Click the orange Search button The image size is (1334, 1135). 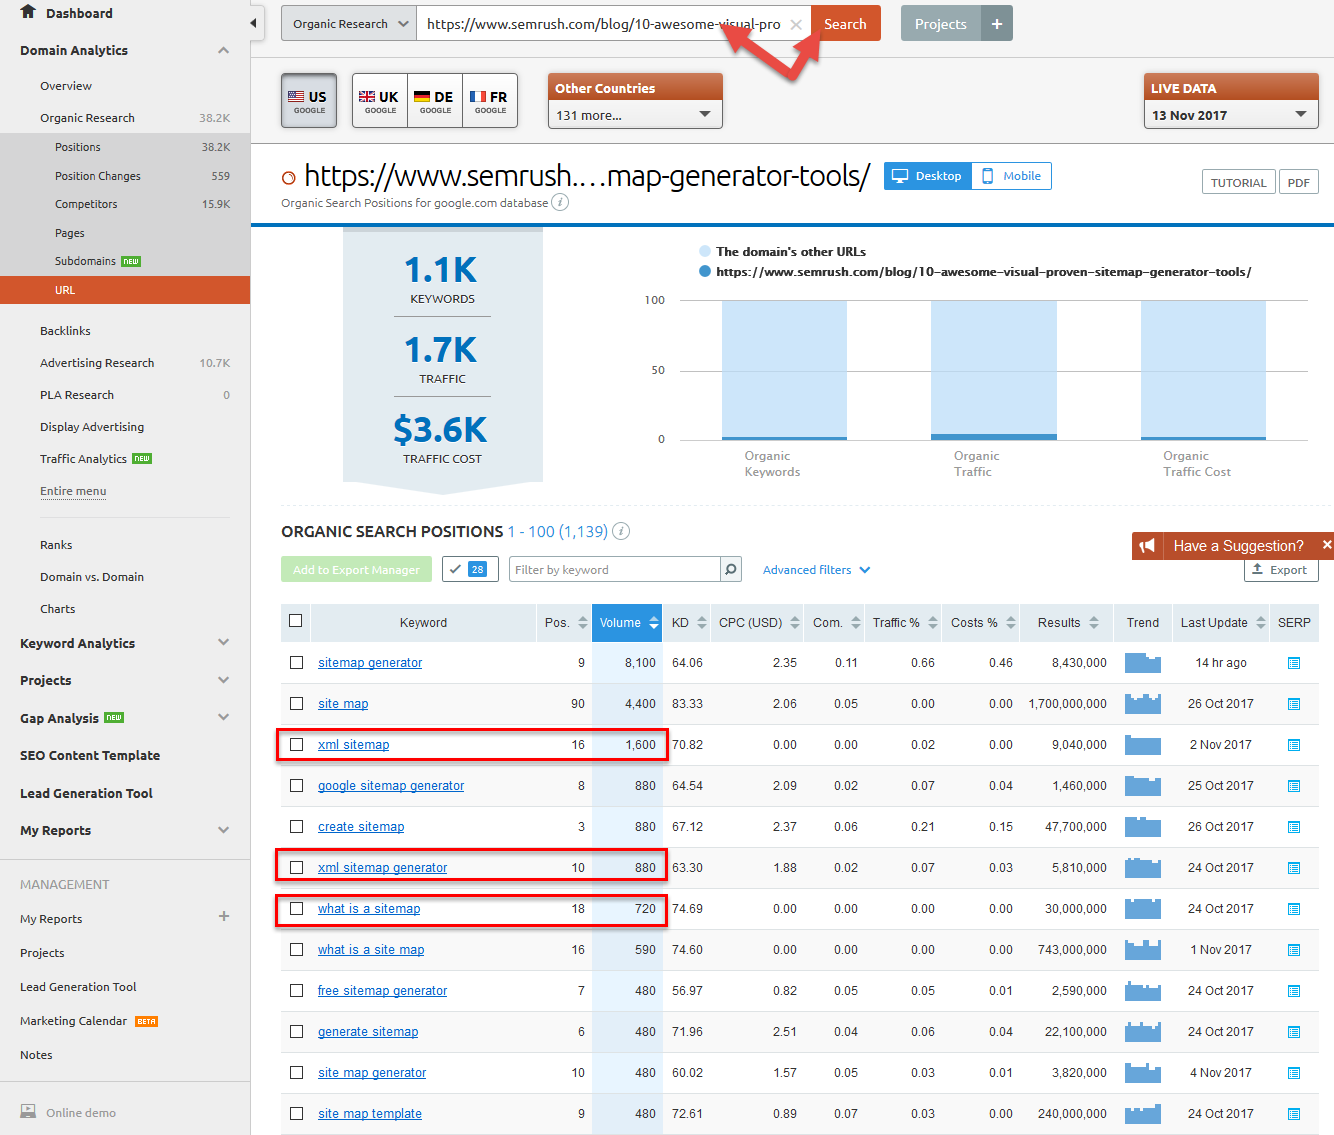click(845, 22)
